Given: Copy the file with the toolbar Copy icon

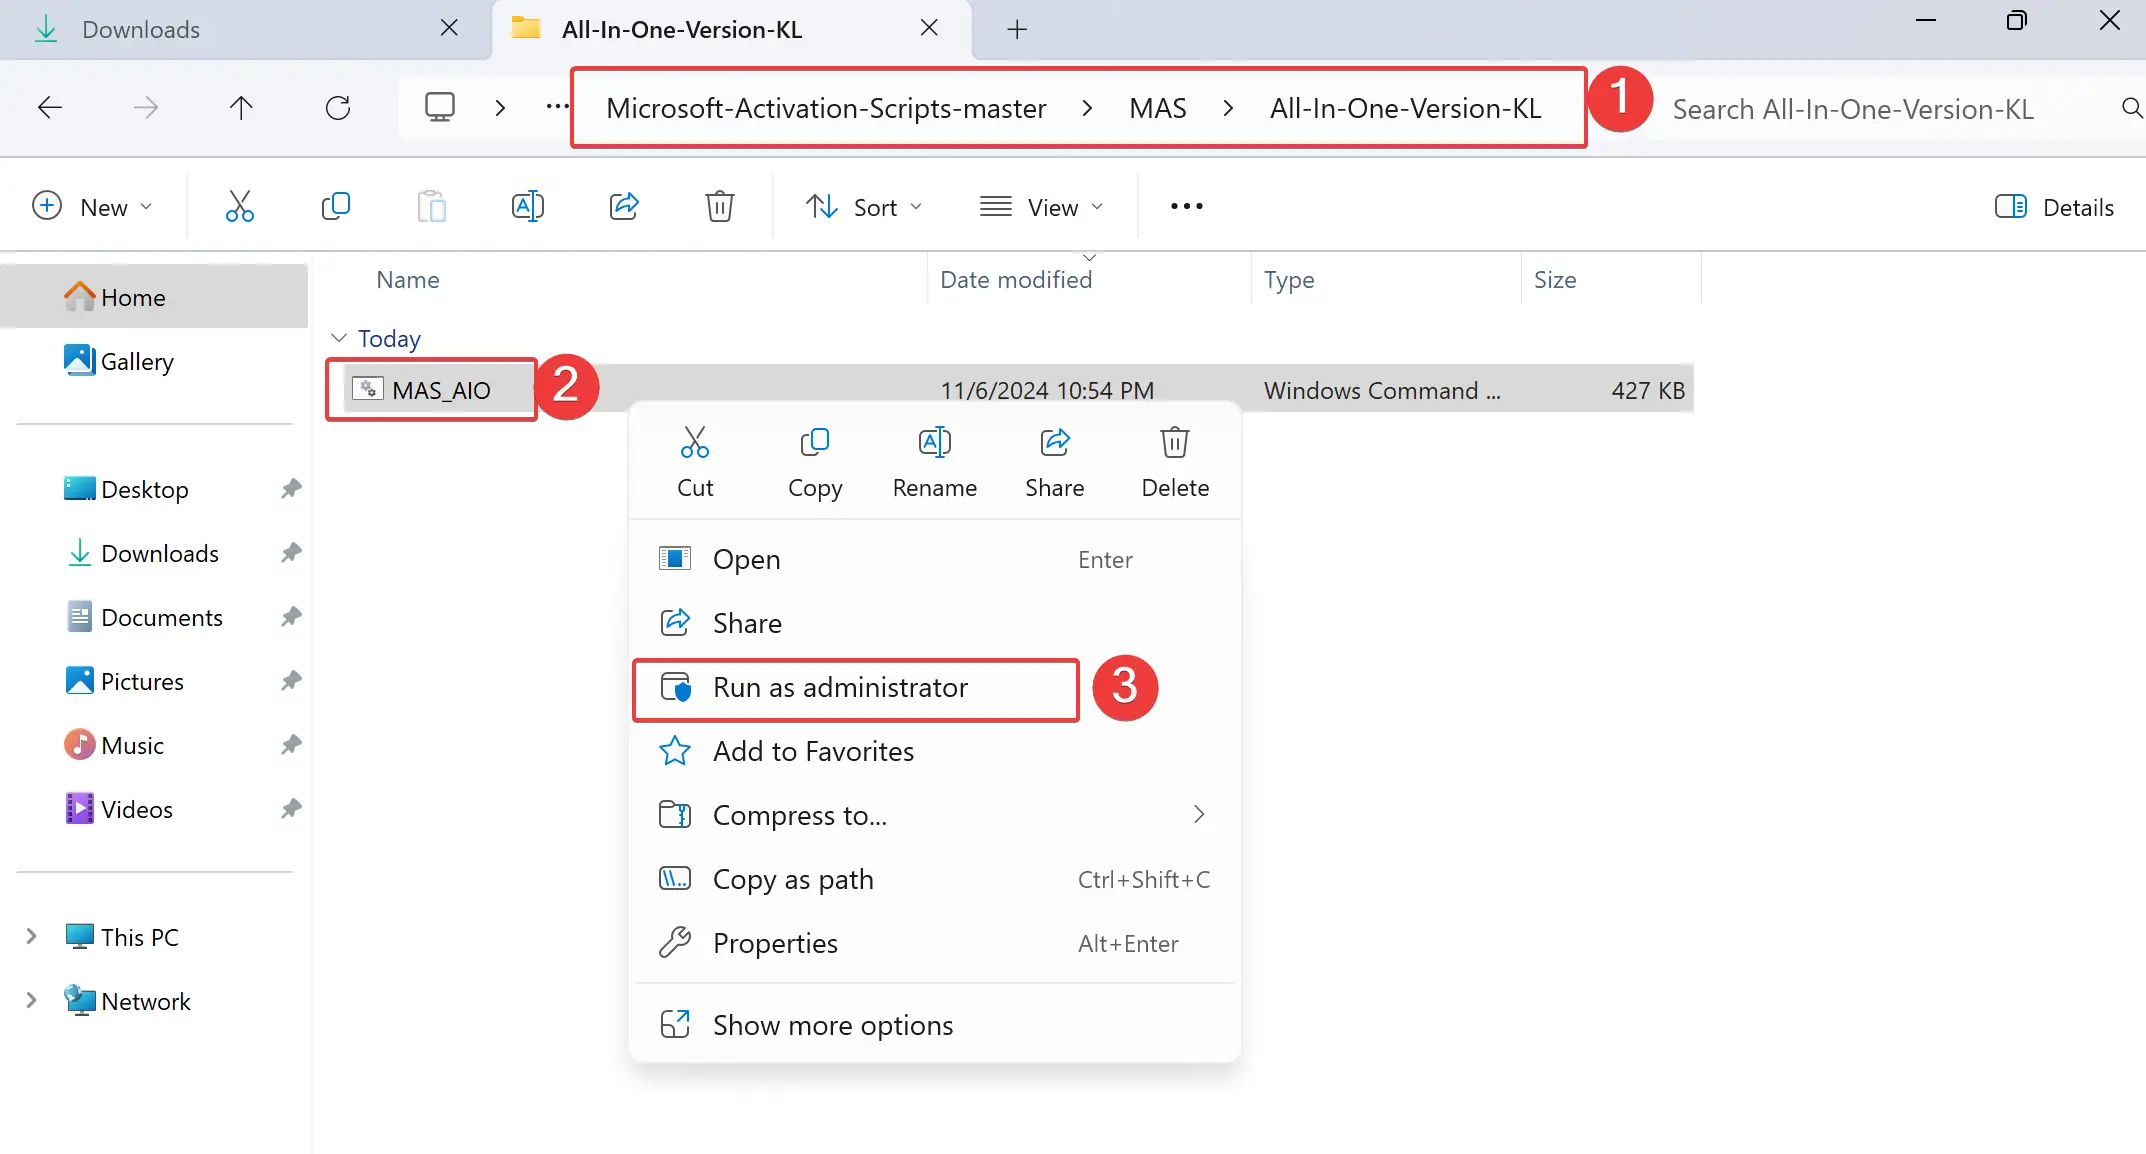Looking at the screenshot, I should coord(336,206).
